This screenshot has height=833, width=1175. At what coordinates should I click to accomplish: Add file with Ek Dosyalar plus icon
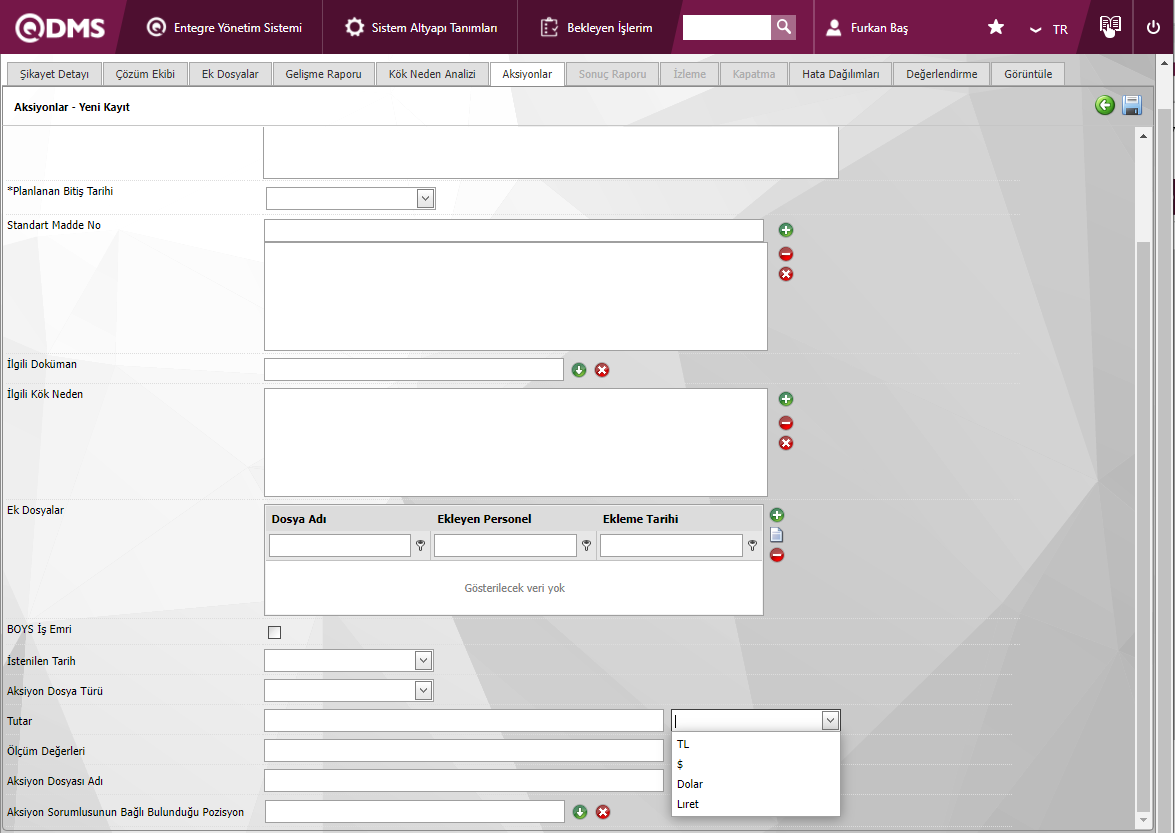click(x=777, y=515)
